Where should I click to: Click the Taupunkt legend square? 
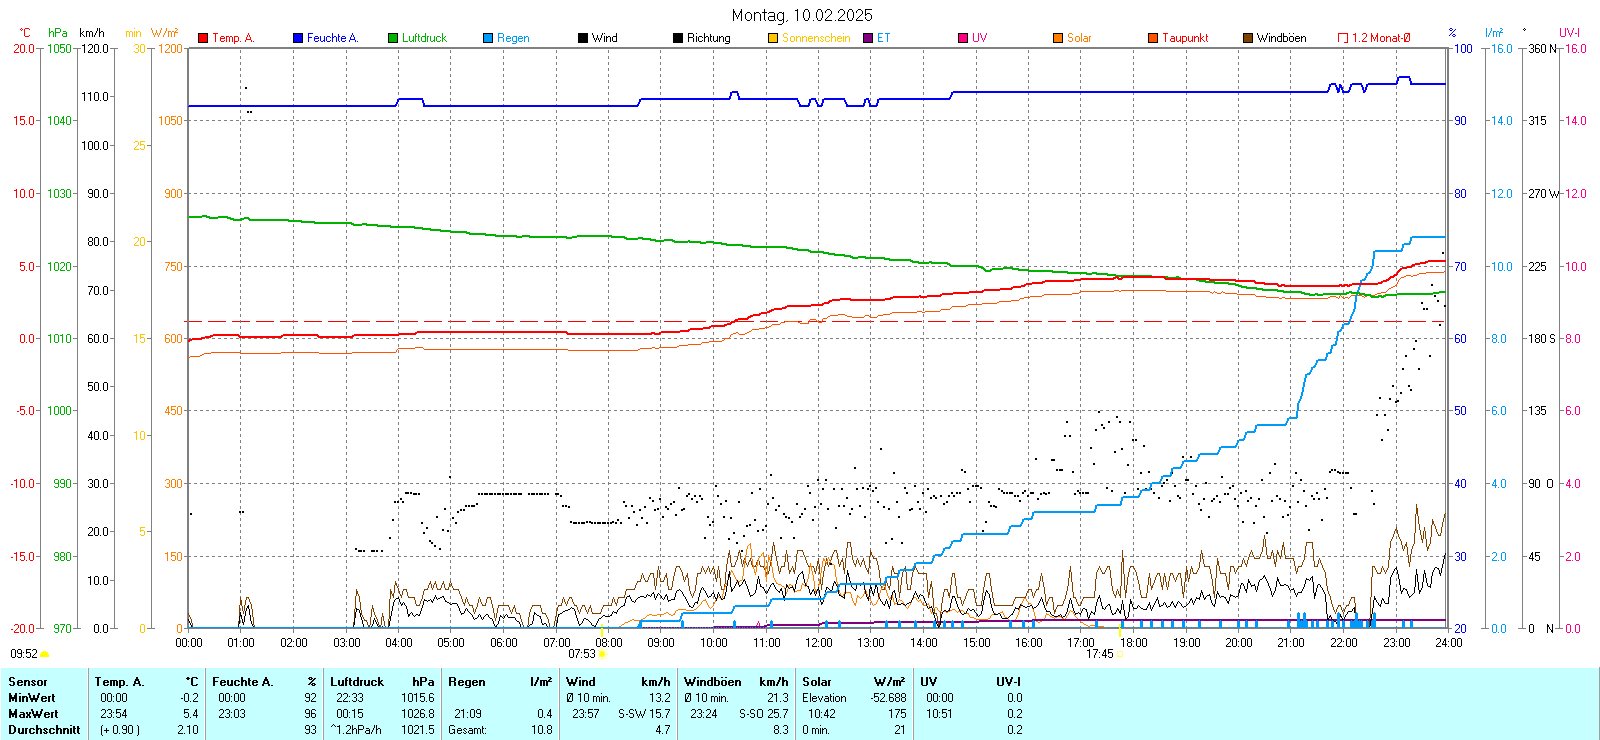tap(1153, 38)
